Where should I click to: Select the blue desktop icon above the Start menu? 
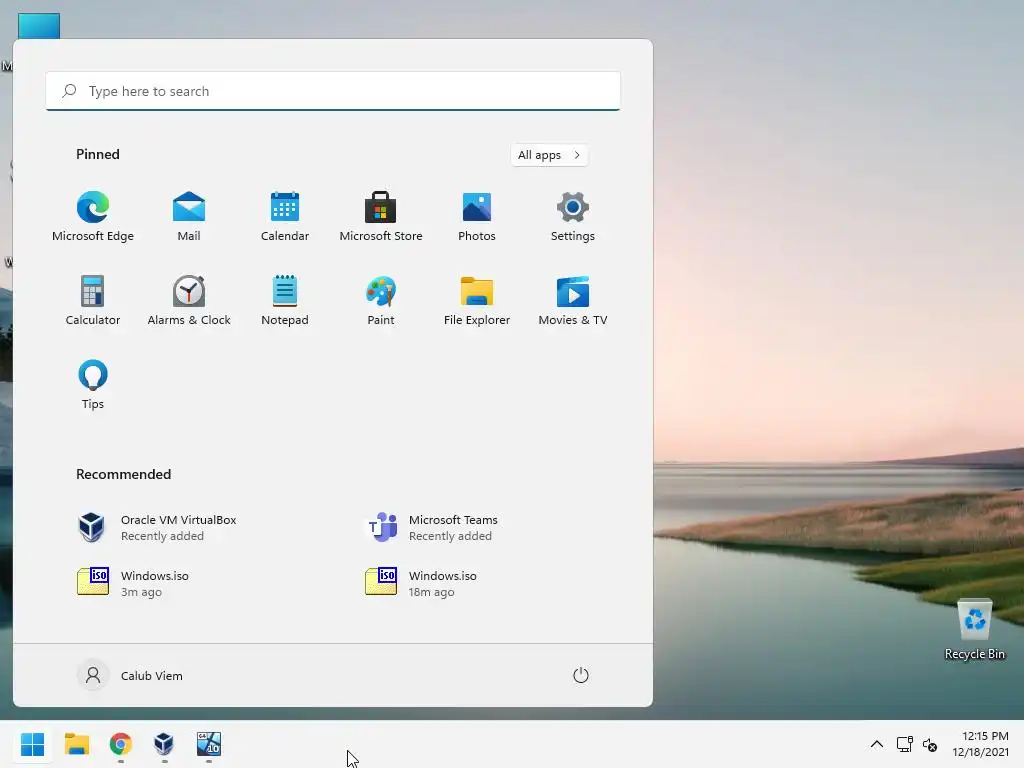[x=39, y=26]
